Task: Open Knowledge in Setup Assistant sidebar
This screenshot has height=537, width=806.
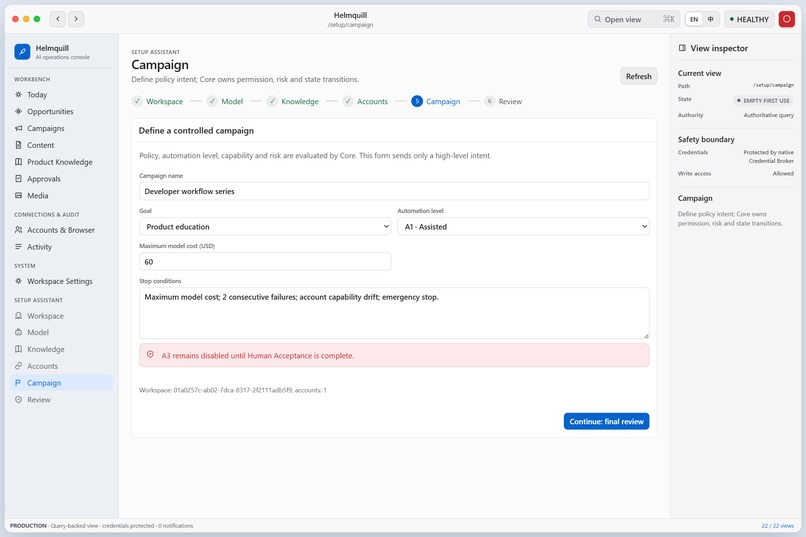Action: point(61,349)
